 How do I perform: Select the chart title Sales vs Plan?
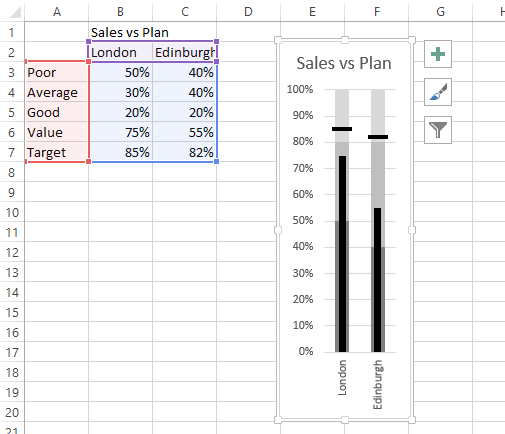pos(344,63)
